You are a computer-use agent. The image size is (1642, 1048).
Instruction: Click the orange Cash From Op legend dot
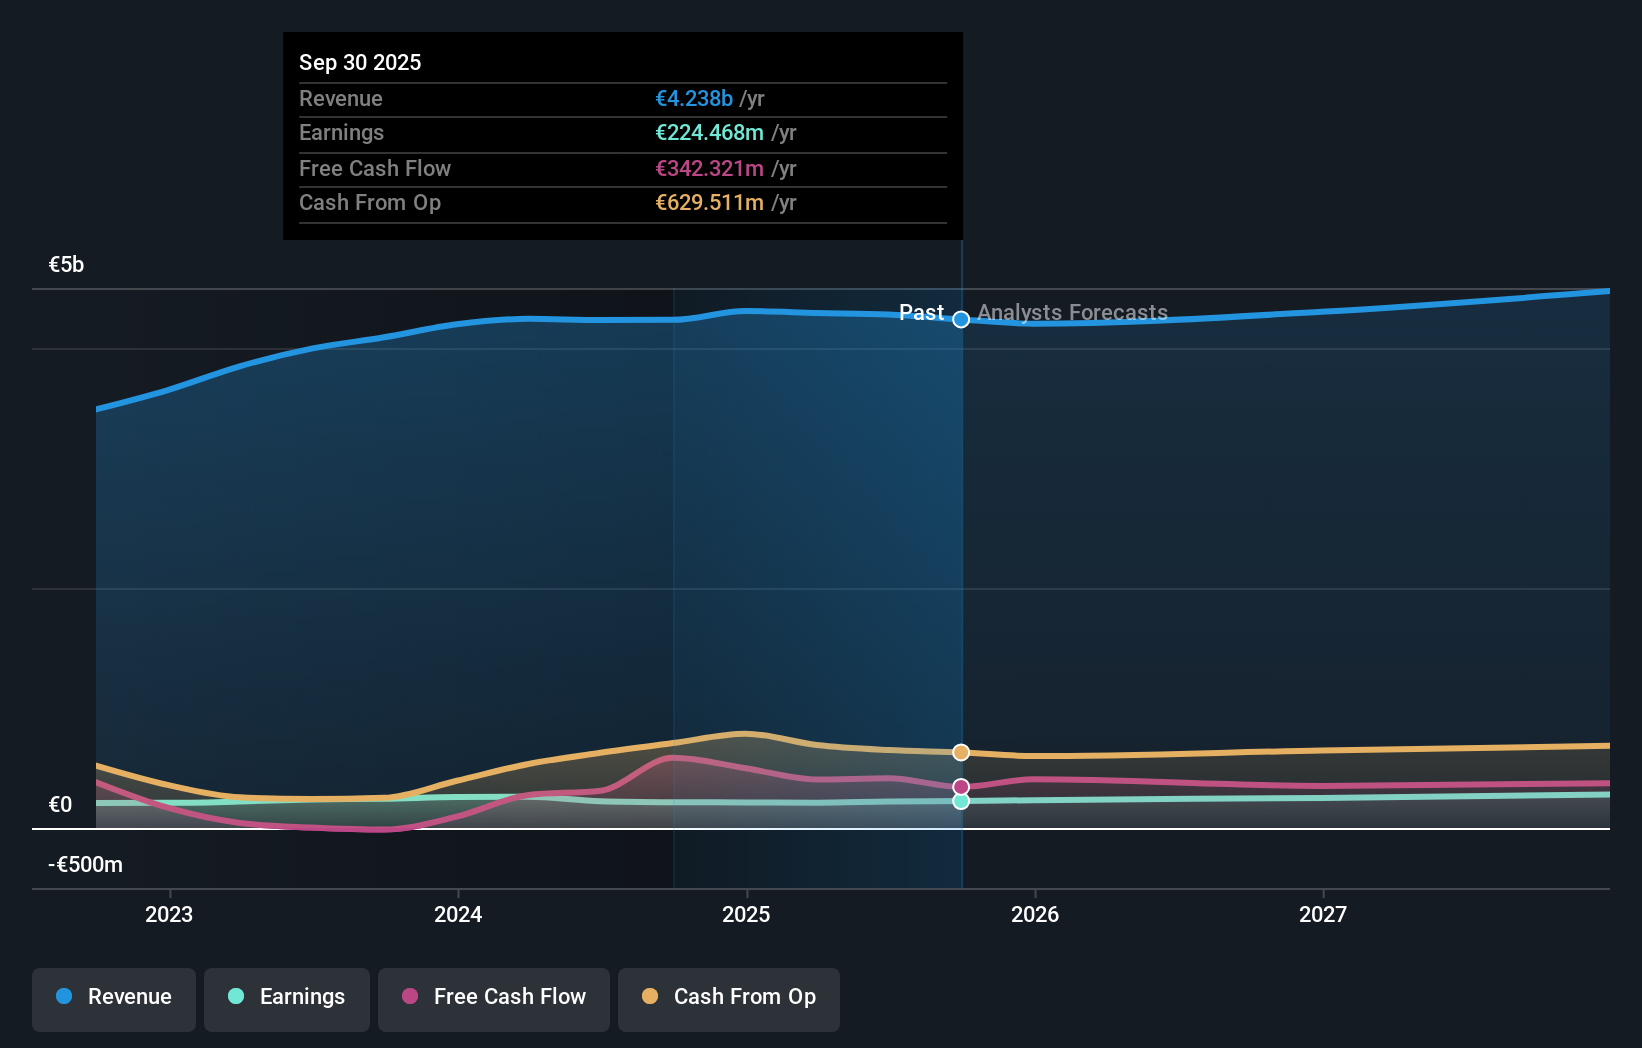tap(649, 997)
